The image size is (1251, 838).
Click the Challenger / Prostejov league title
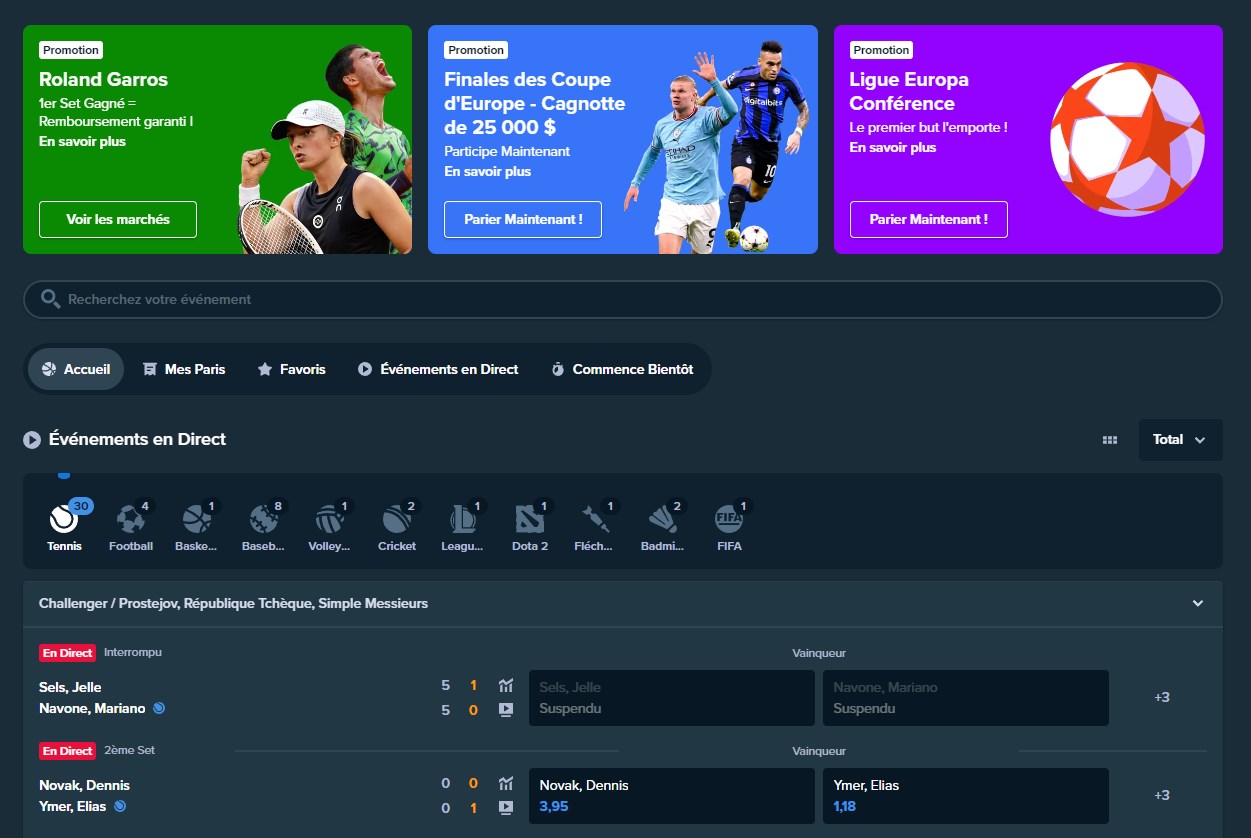[233, 603]
